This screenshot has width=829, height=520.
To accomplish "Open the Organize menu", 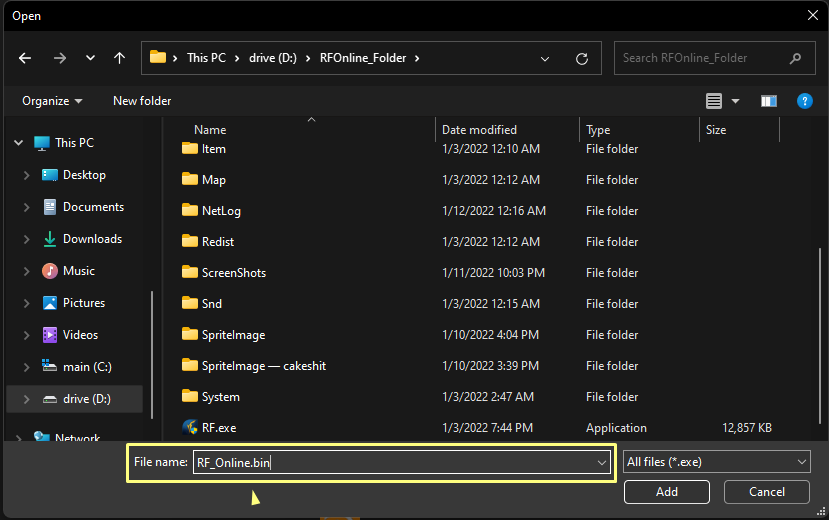I will coord(52,101).
